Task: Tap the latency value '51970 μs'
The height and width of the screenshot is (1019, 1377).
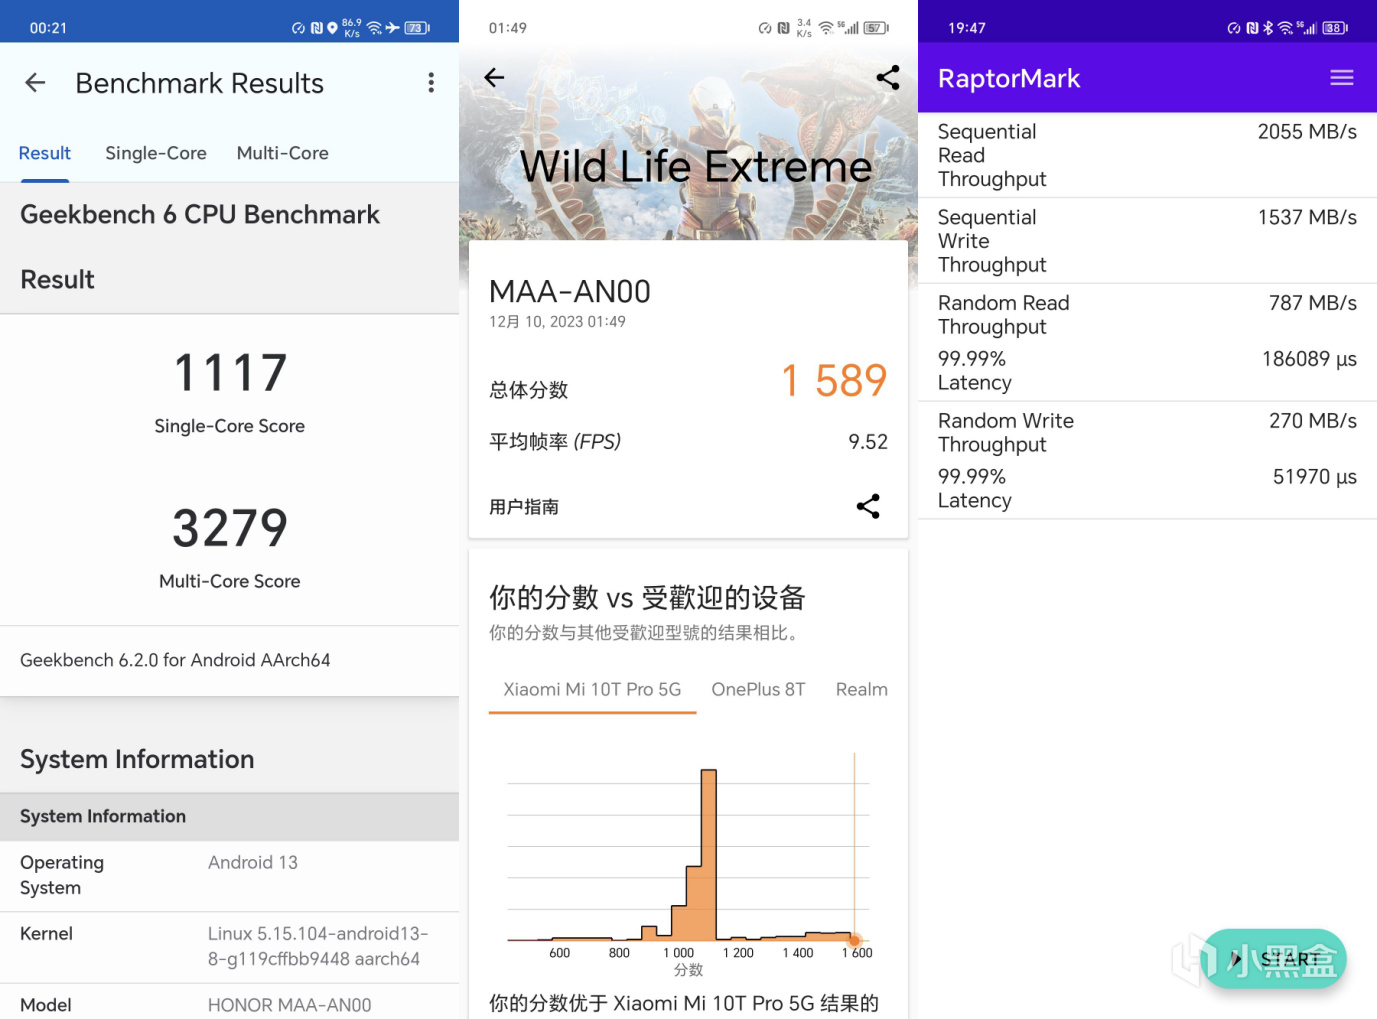Action: 1315,477
